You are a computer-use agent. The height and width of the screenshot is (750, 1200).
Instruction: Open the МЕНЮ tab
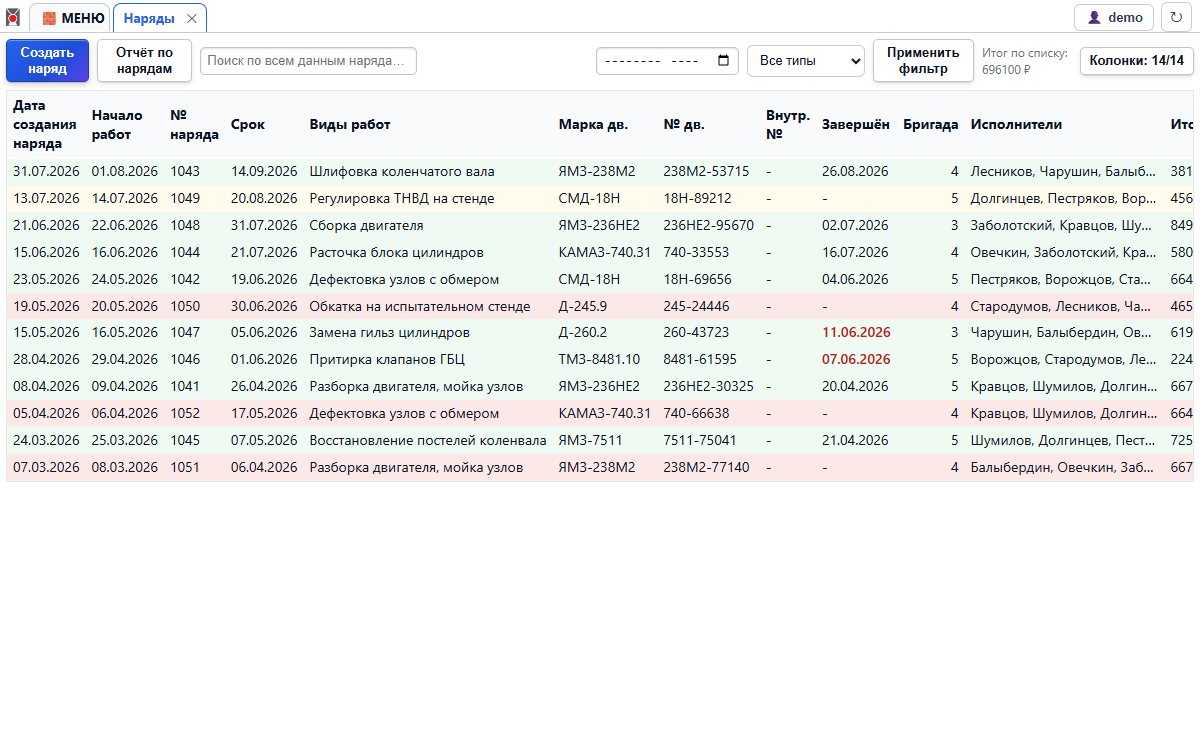(x=70, y=17)
